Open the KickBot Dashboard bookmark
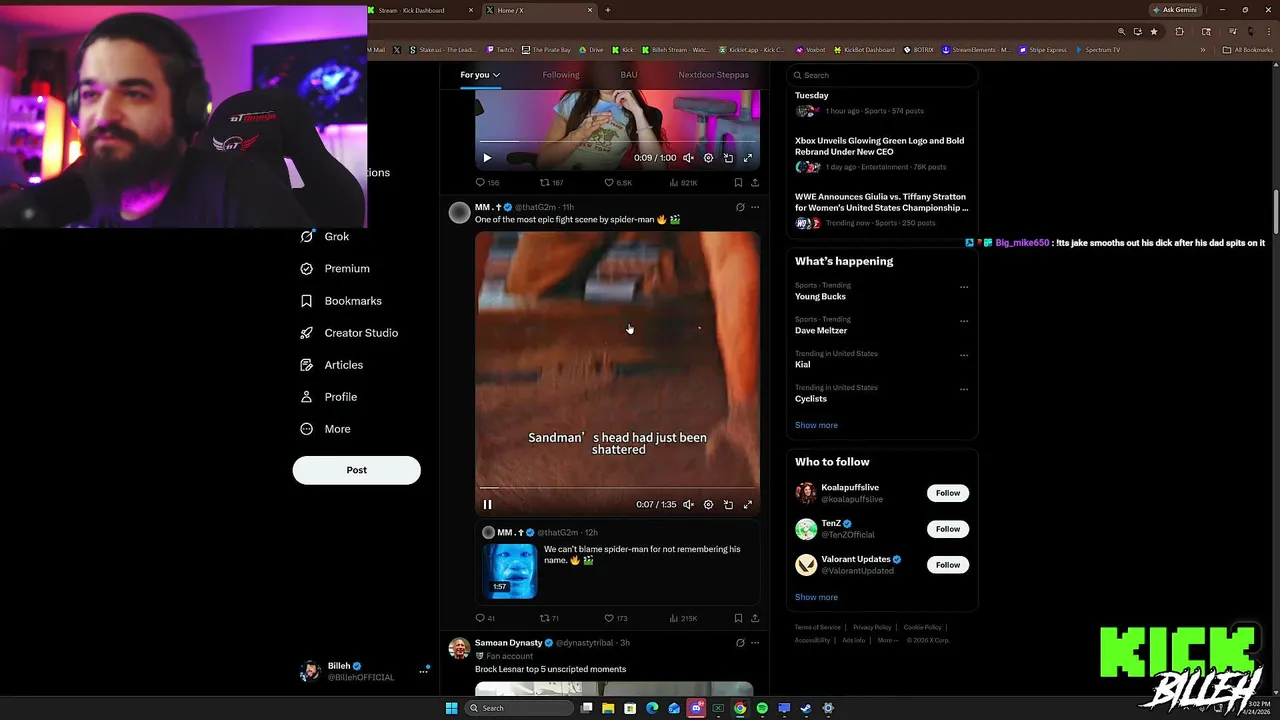Image resolution: width=1280 pixels, height=720 pixels. coord(864,50)
